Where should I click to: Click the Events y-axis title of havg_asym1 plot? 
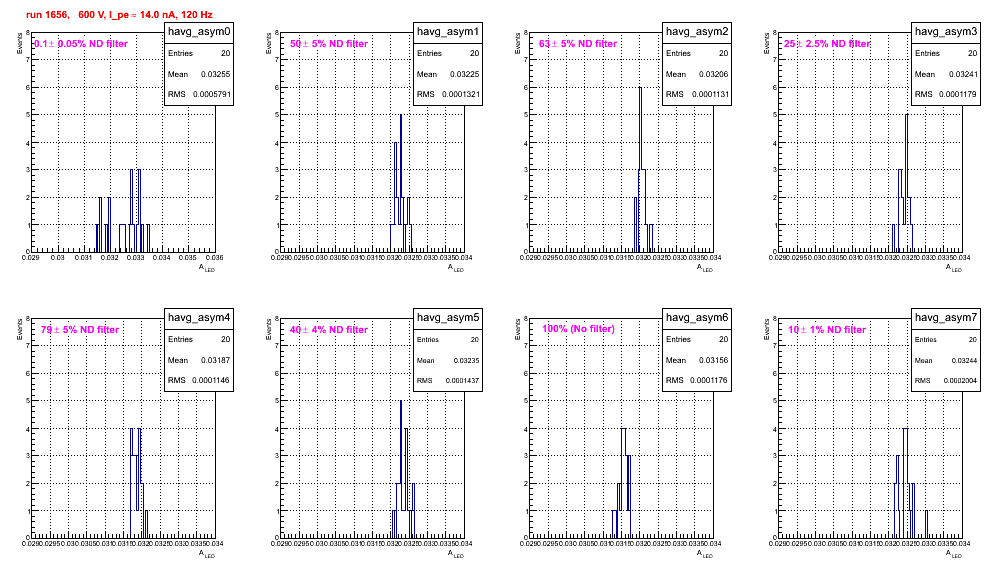coord(268,43)
